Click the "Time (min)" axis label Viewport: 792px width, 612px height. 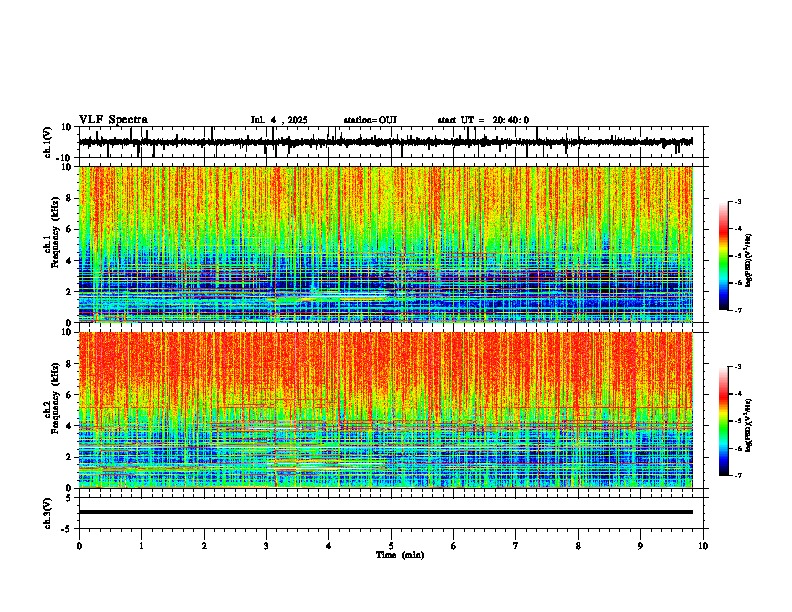coord(400,555)
